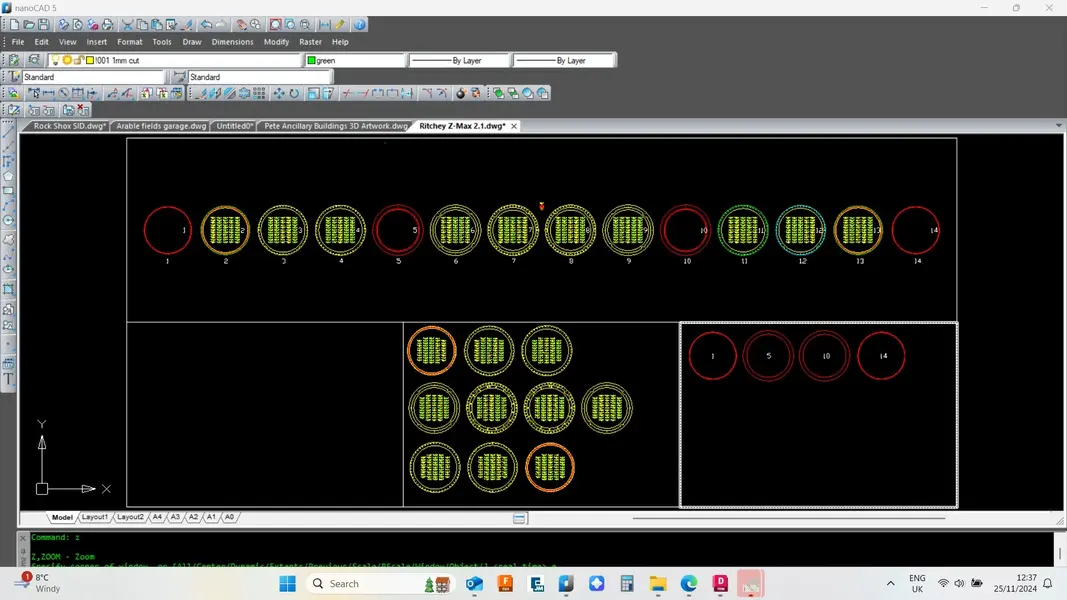Open the text style Standard dropdown
Viewport: 1067px width, 600px height.
(93, 77)
